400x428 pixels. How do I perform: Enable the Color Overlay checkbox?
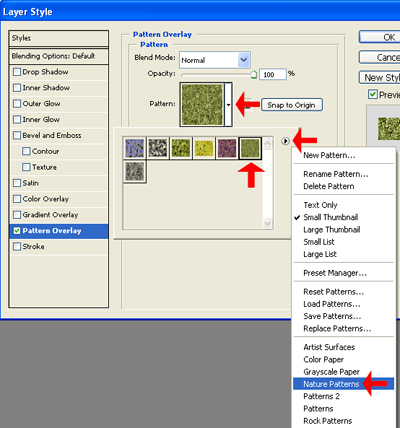tap(17, 199)
